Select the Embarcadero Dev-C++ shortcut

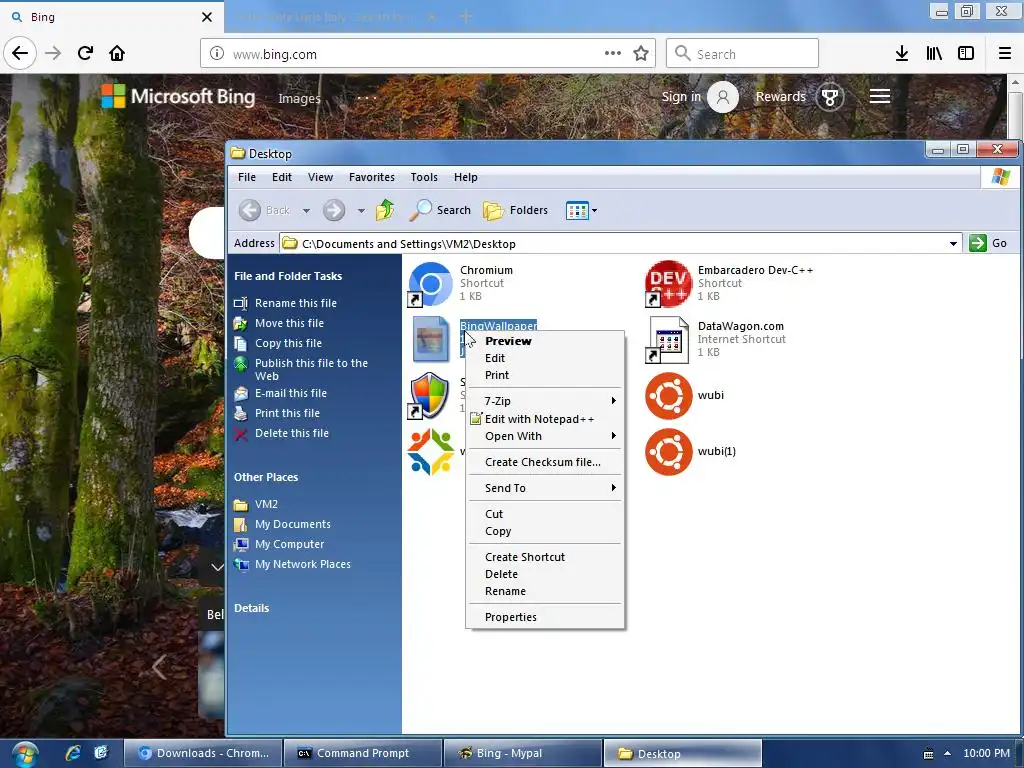pos(668,283)
